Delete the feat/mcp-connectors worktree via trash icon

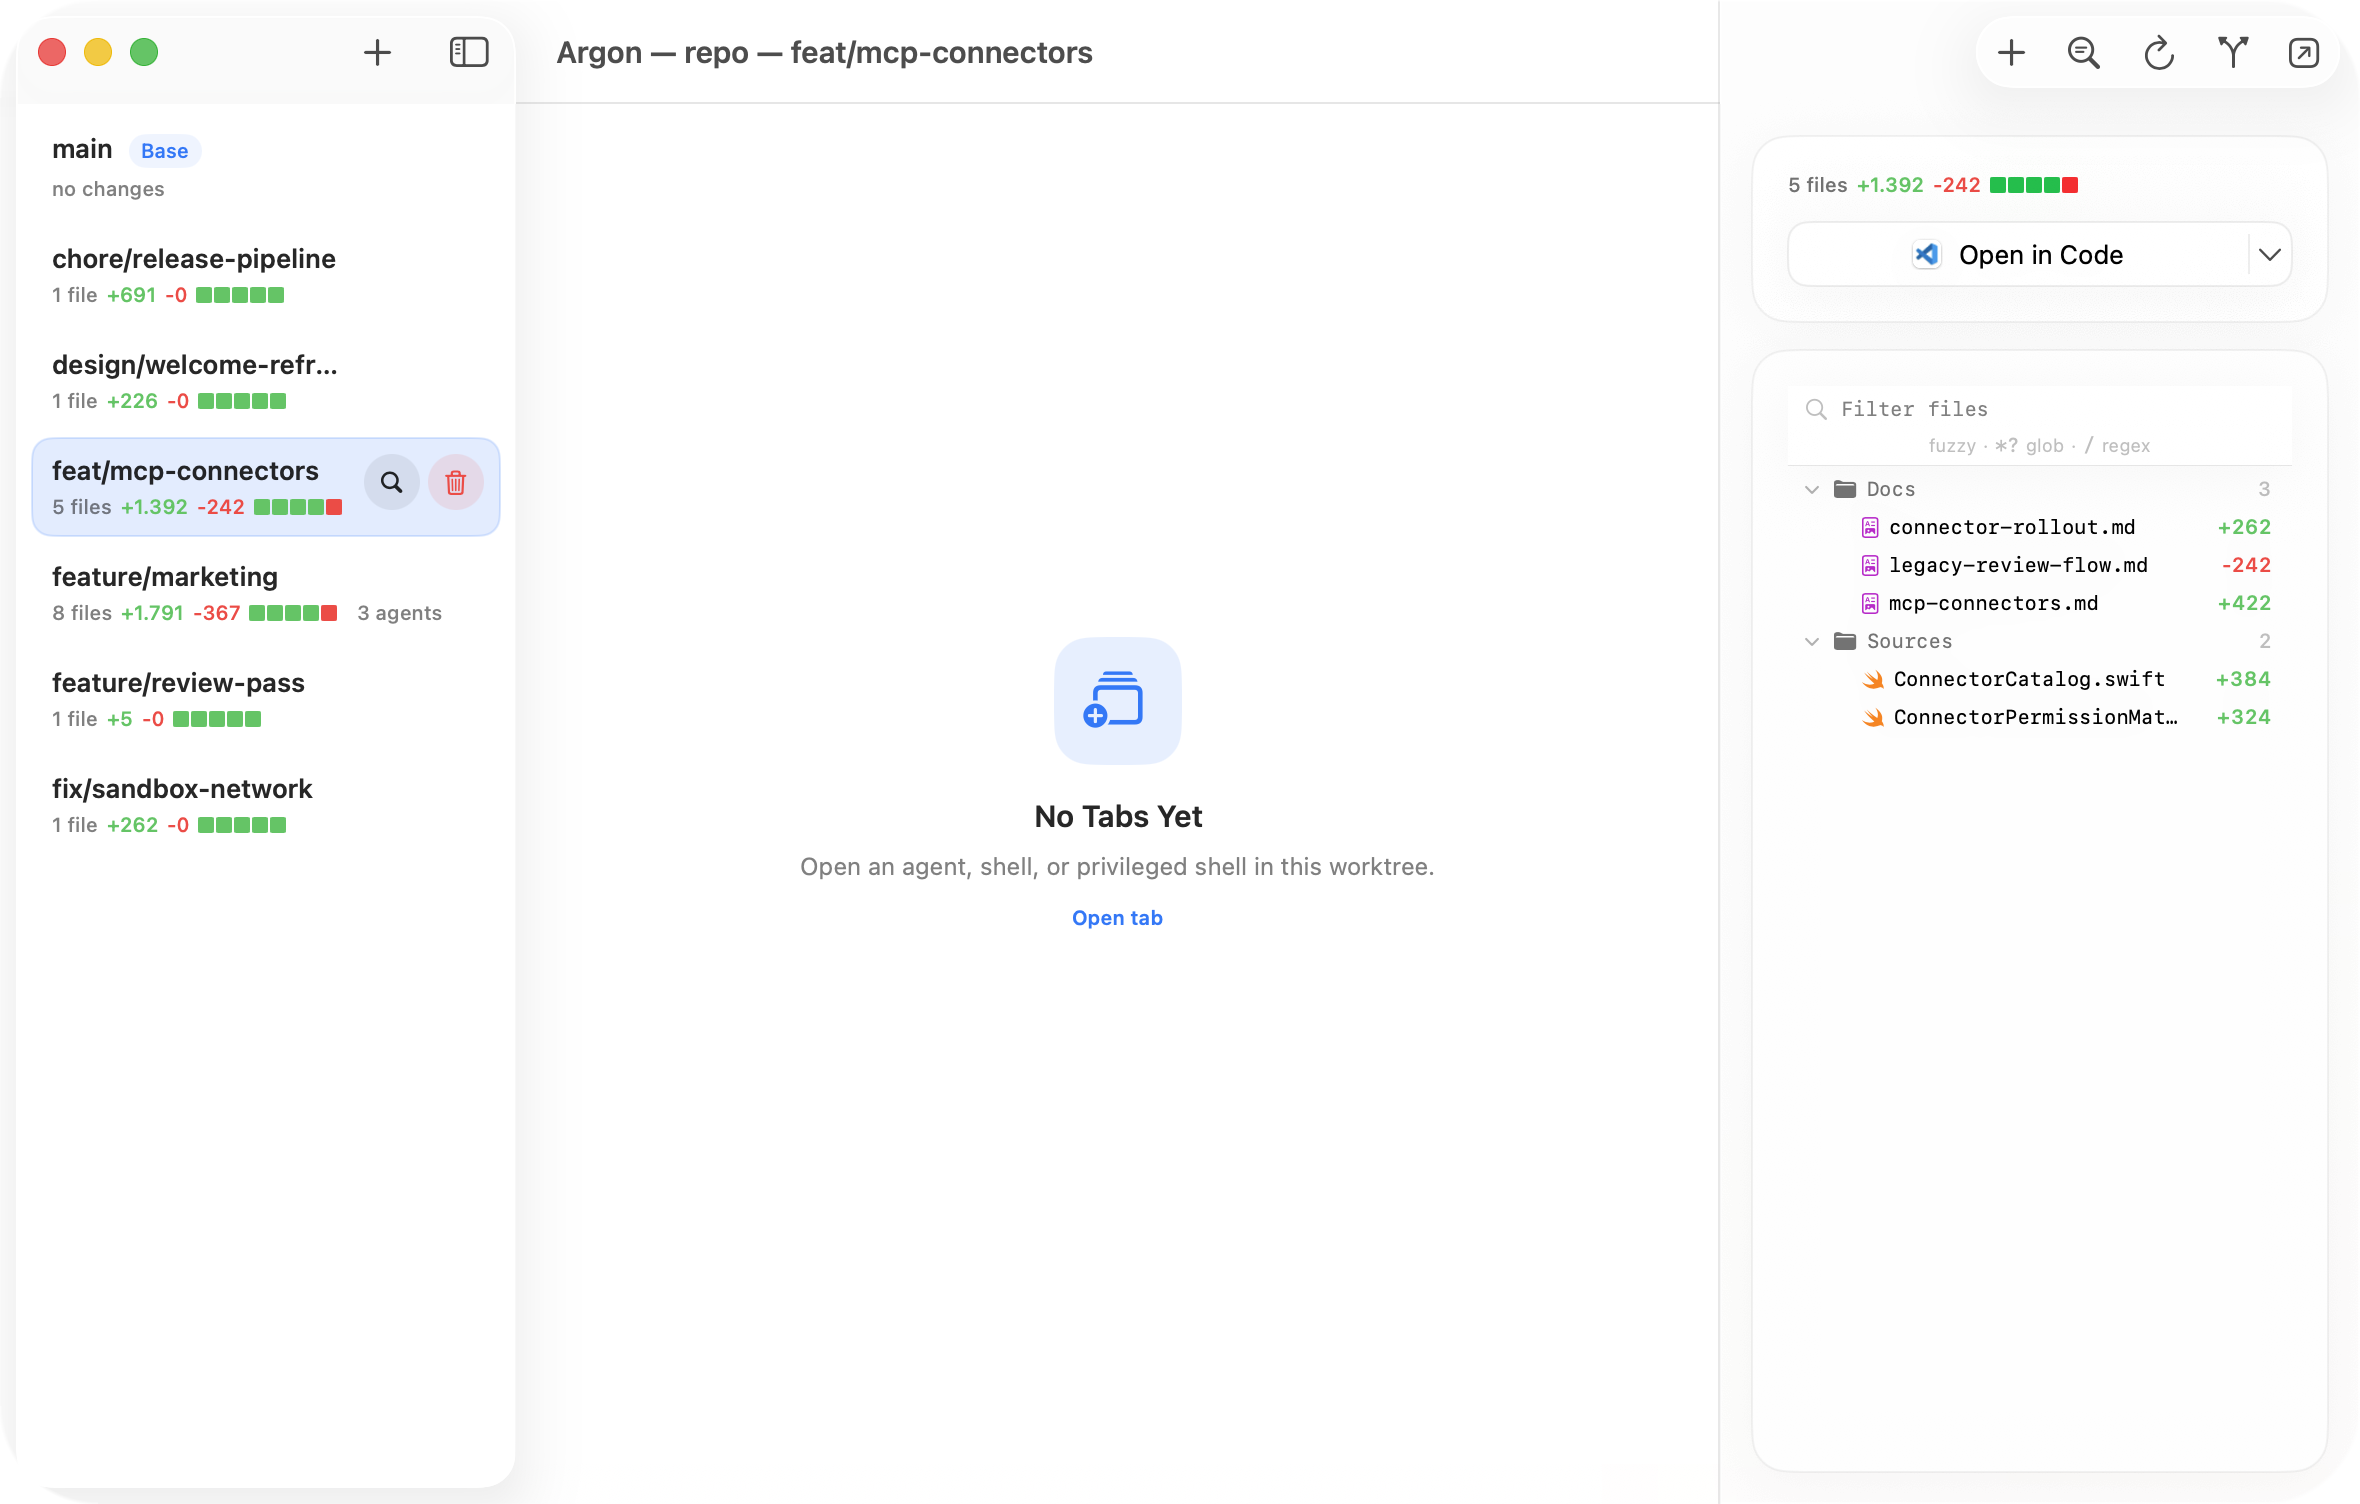pyautogui.click(x=456, y=482)
